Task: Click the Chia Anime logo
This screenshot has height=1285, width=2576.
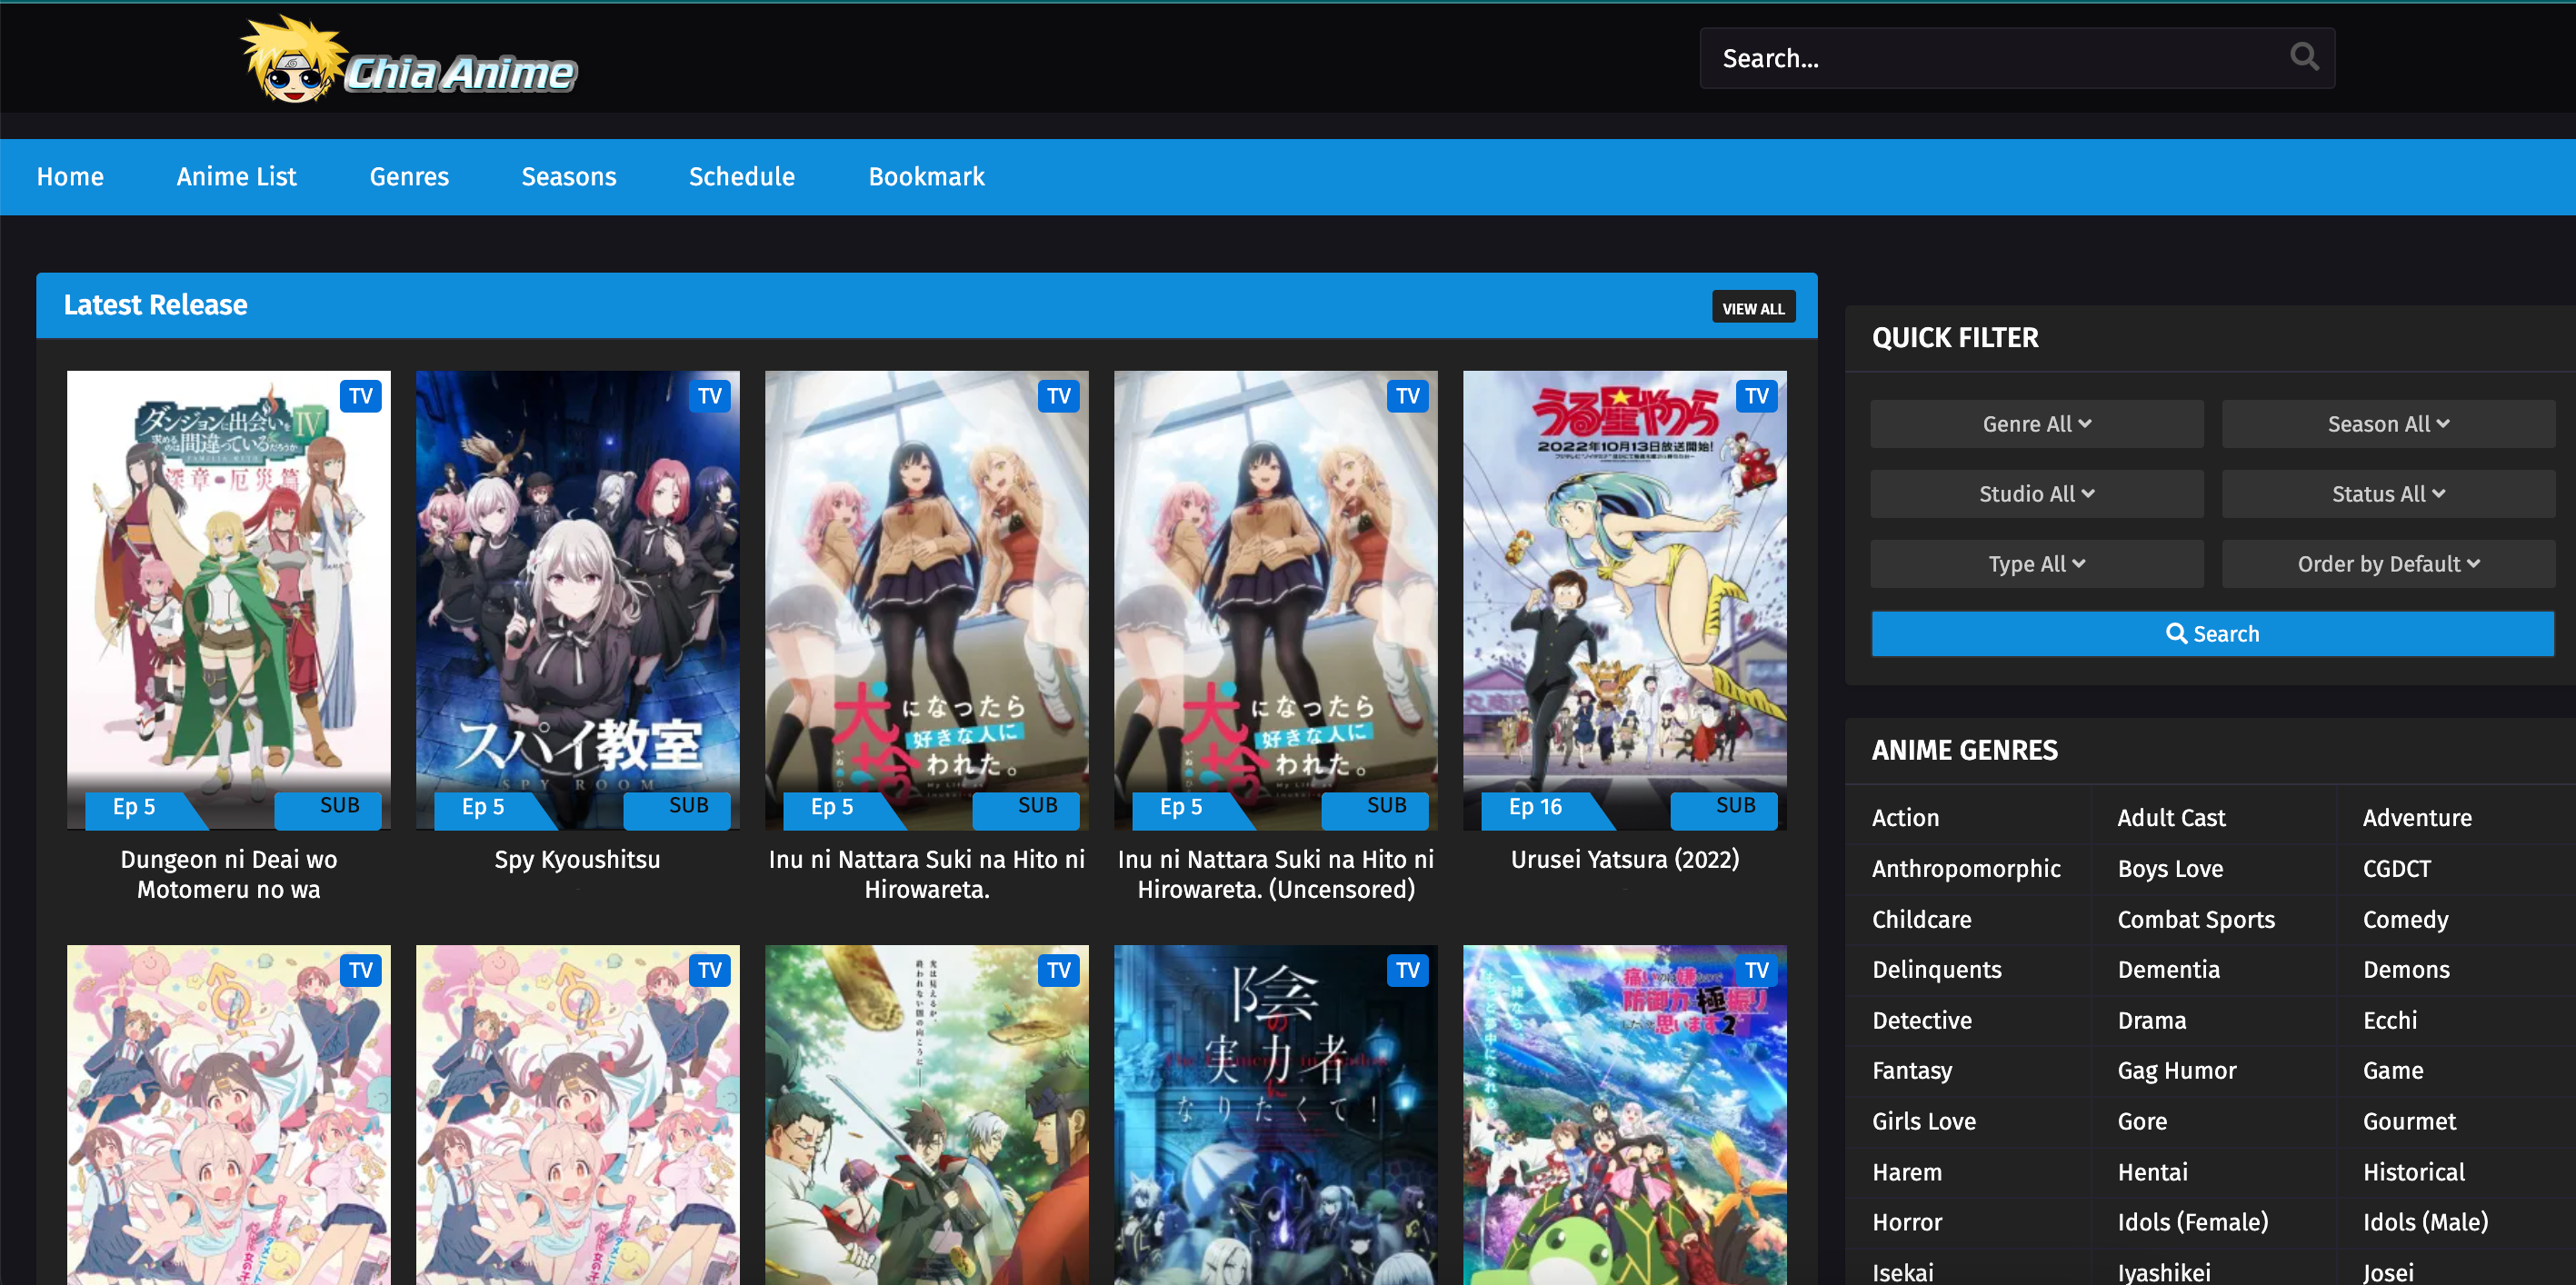Action: pos(409,60)
